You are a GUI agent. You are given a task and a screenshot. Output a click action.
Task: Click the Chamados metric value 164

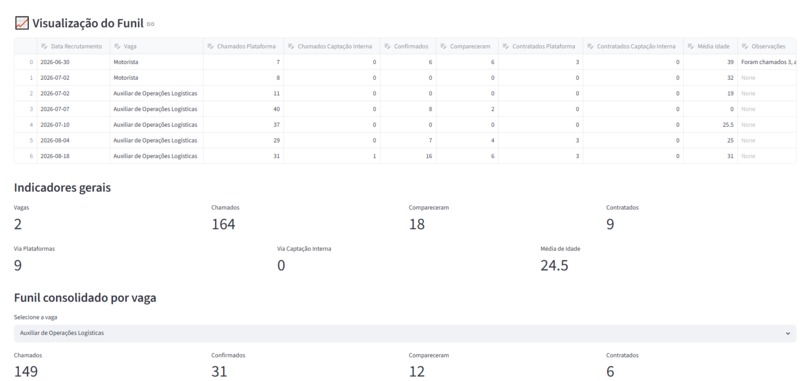(x=223, y=224)
